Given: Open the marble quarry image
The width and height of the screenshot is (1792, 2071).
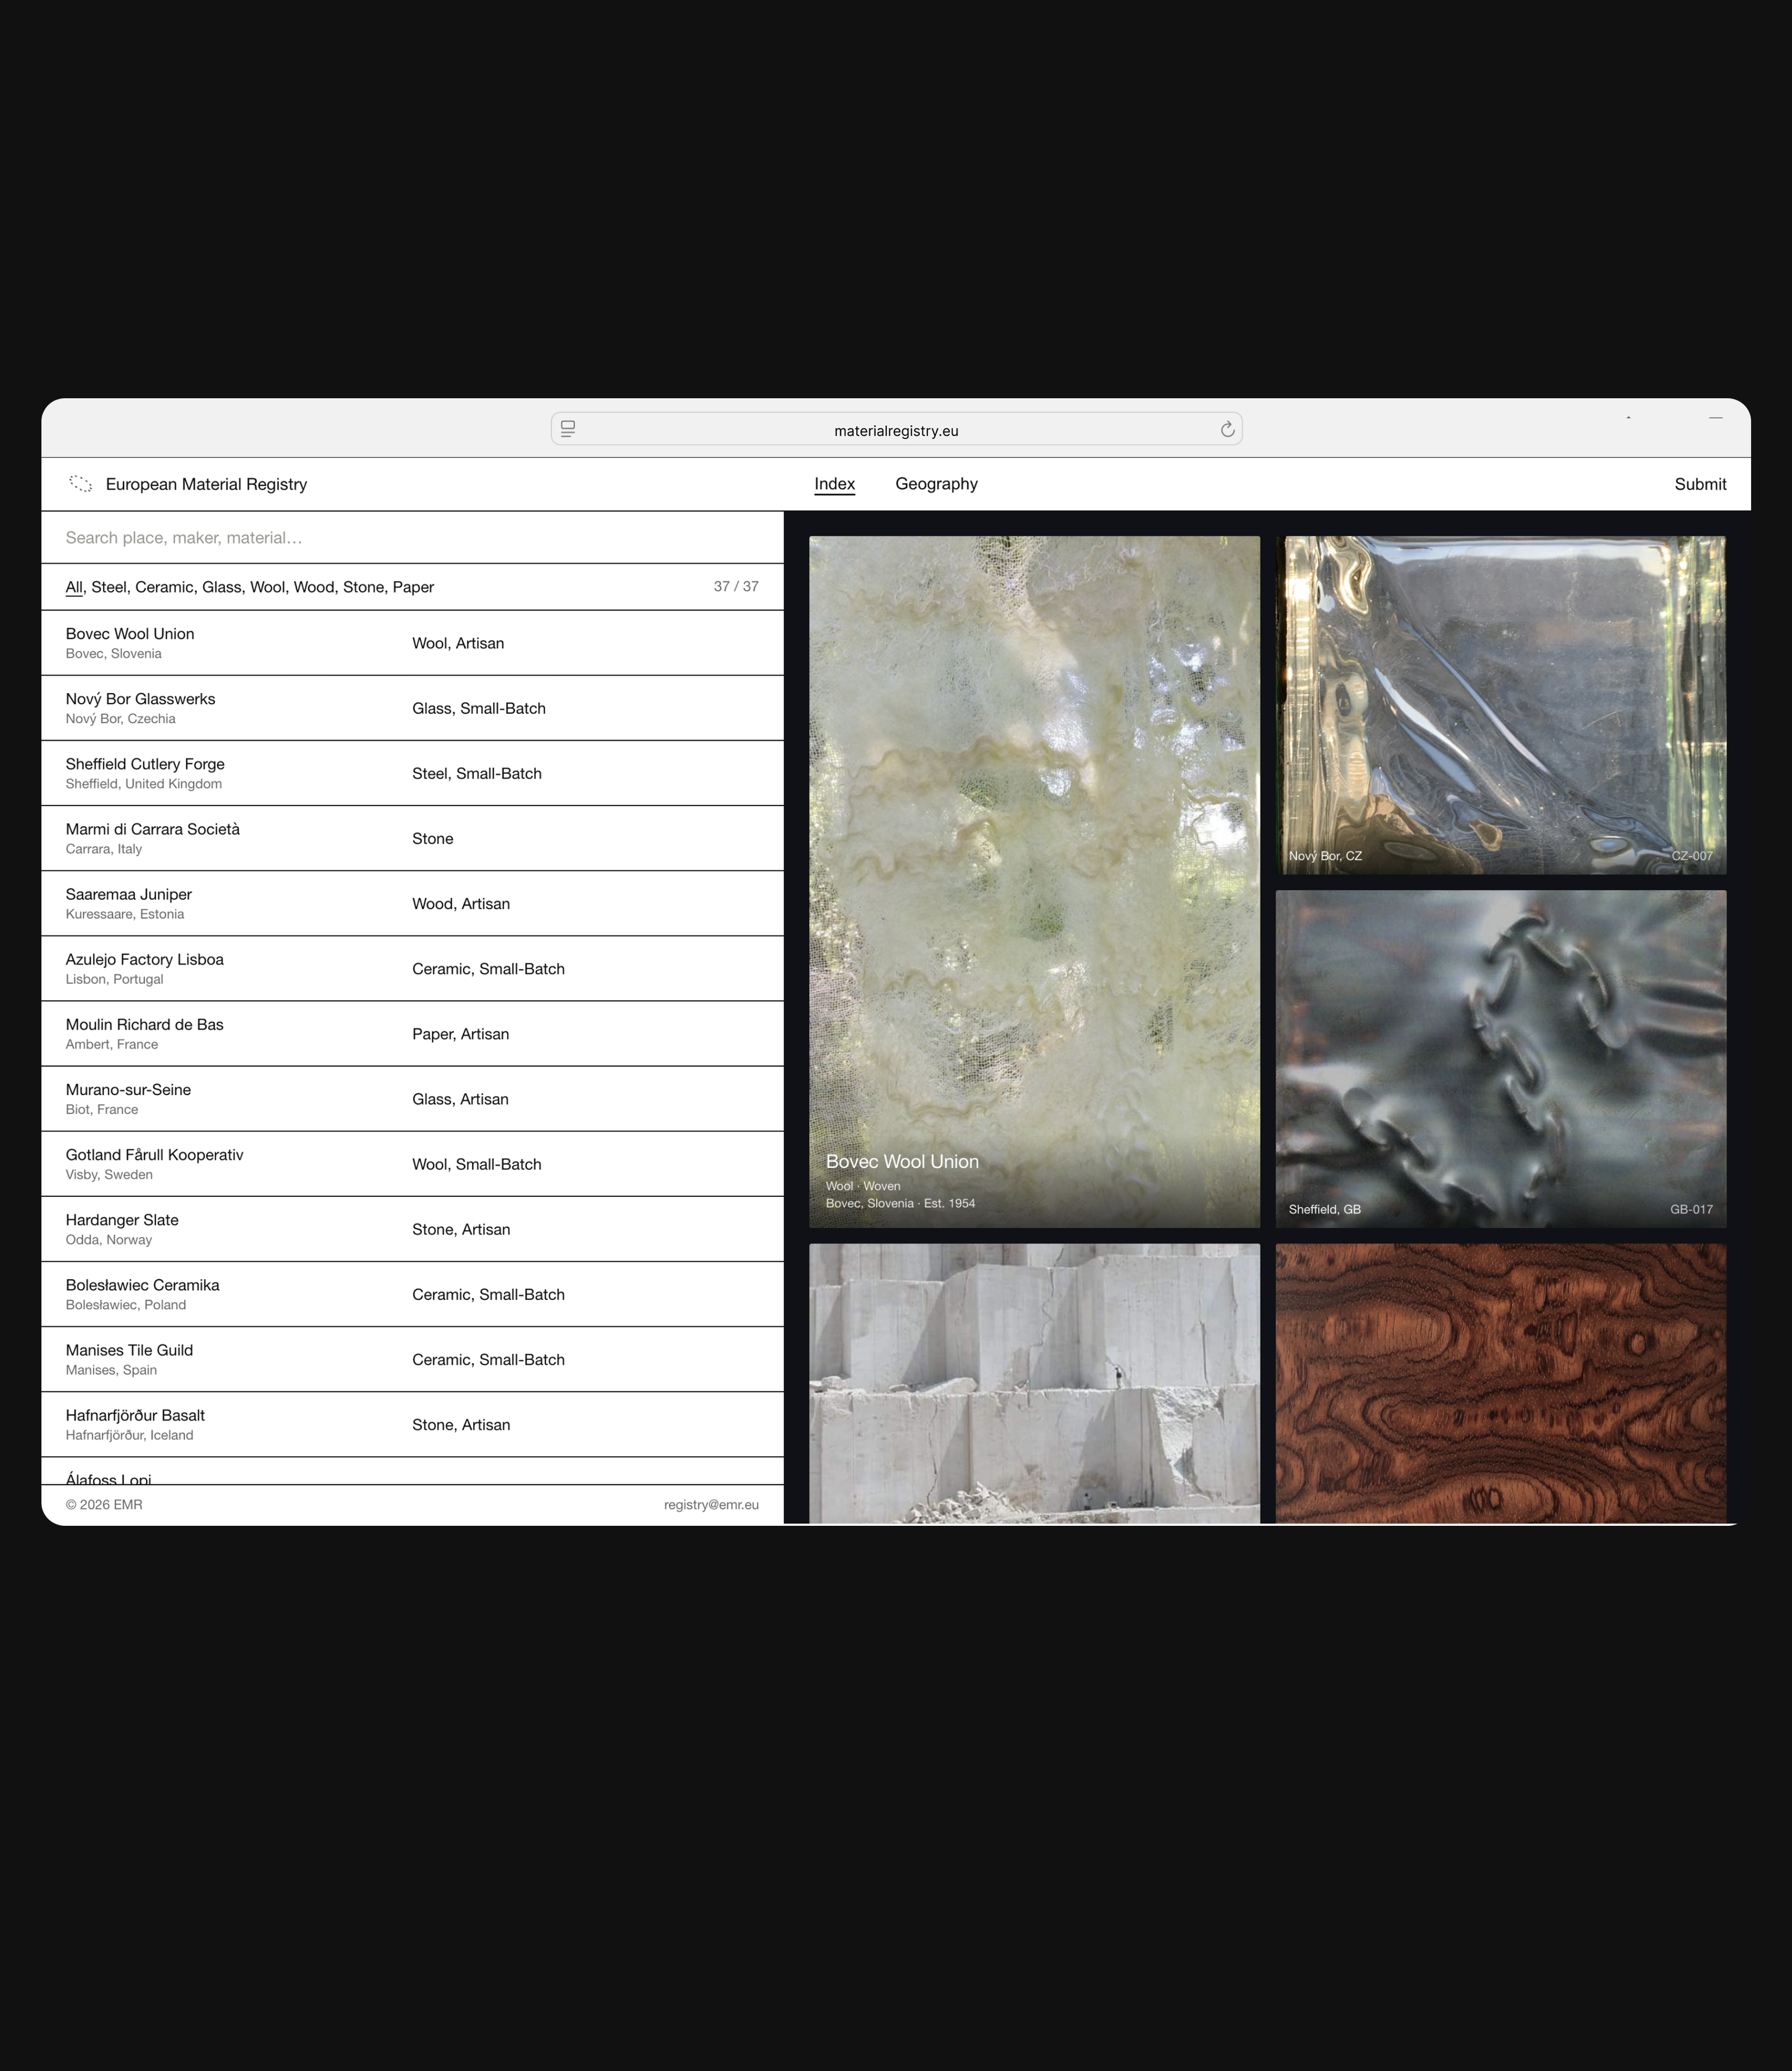Looking at the screenshot, I should click(1034, 1383).
